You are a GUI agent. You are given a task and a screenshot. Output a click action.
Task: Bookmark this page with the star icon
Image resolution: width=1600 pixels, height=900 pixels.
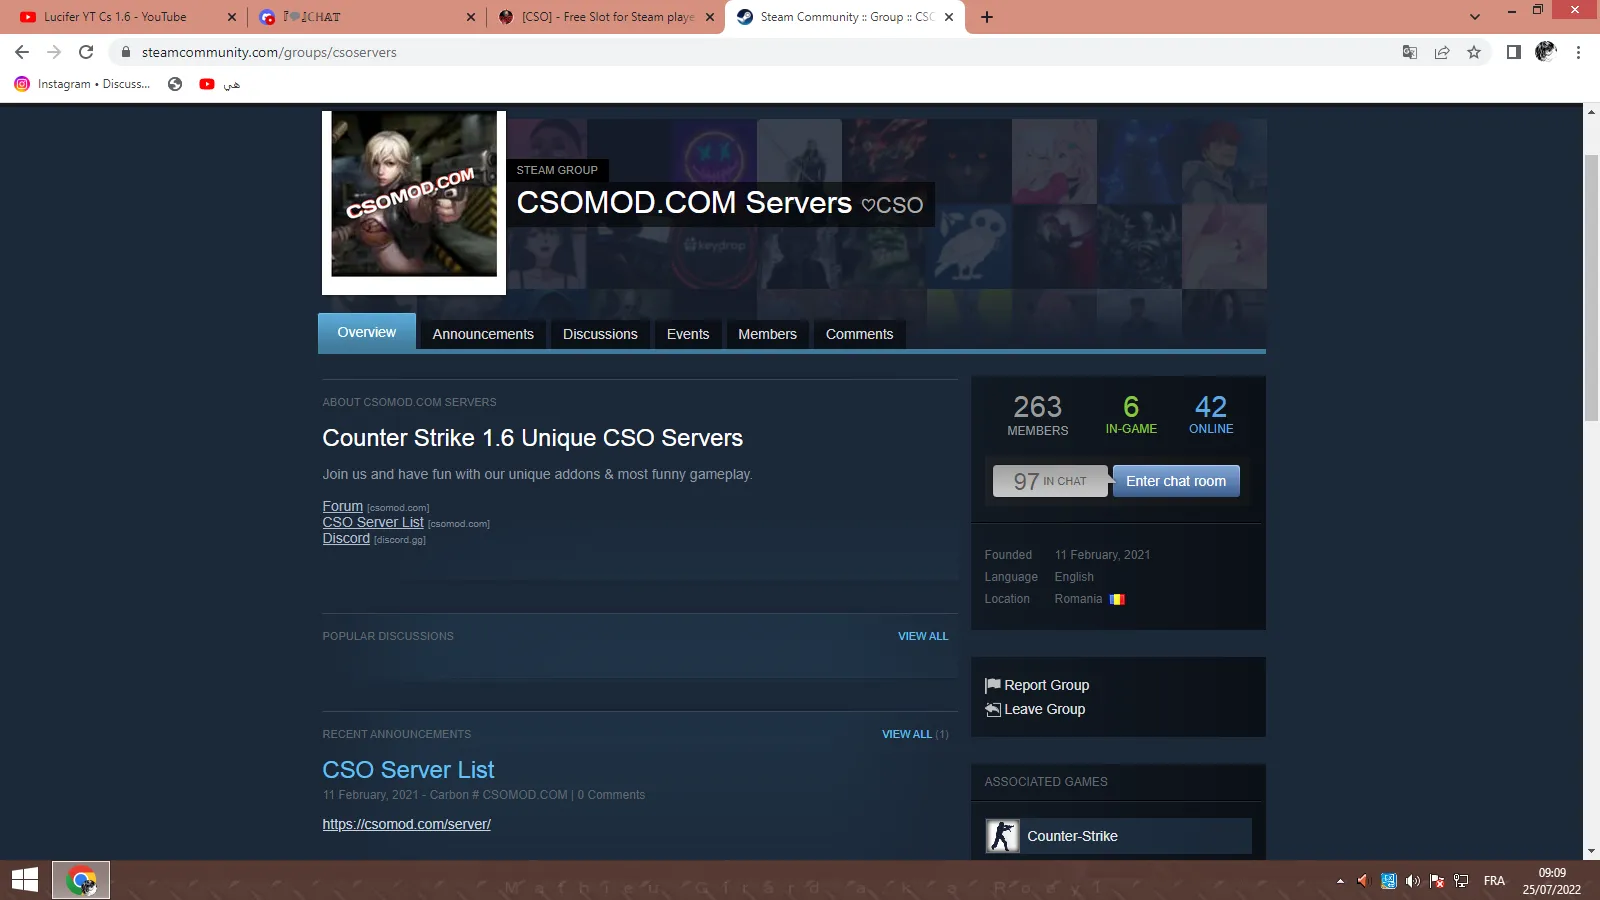[x=1474, y=52]
